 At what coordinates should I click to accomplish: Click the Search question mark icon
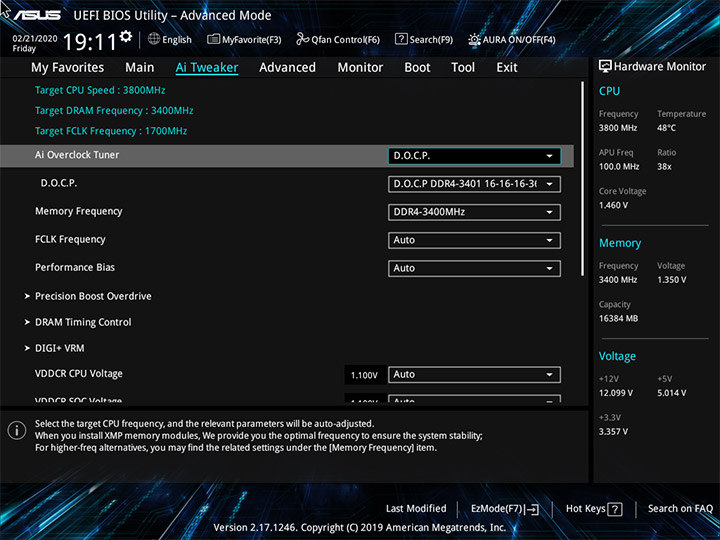pyautogui.click(x=401, y=39)
